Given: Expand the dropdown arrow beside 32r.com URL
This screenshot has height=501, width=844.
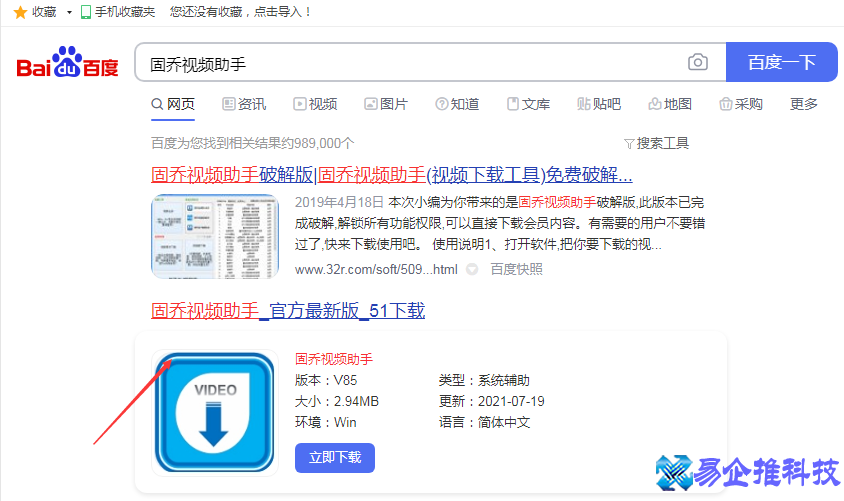Looking at the screenshot, I should (x=472, y=269).
